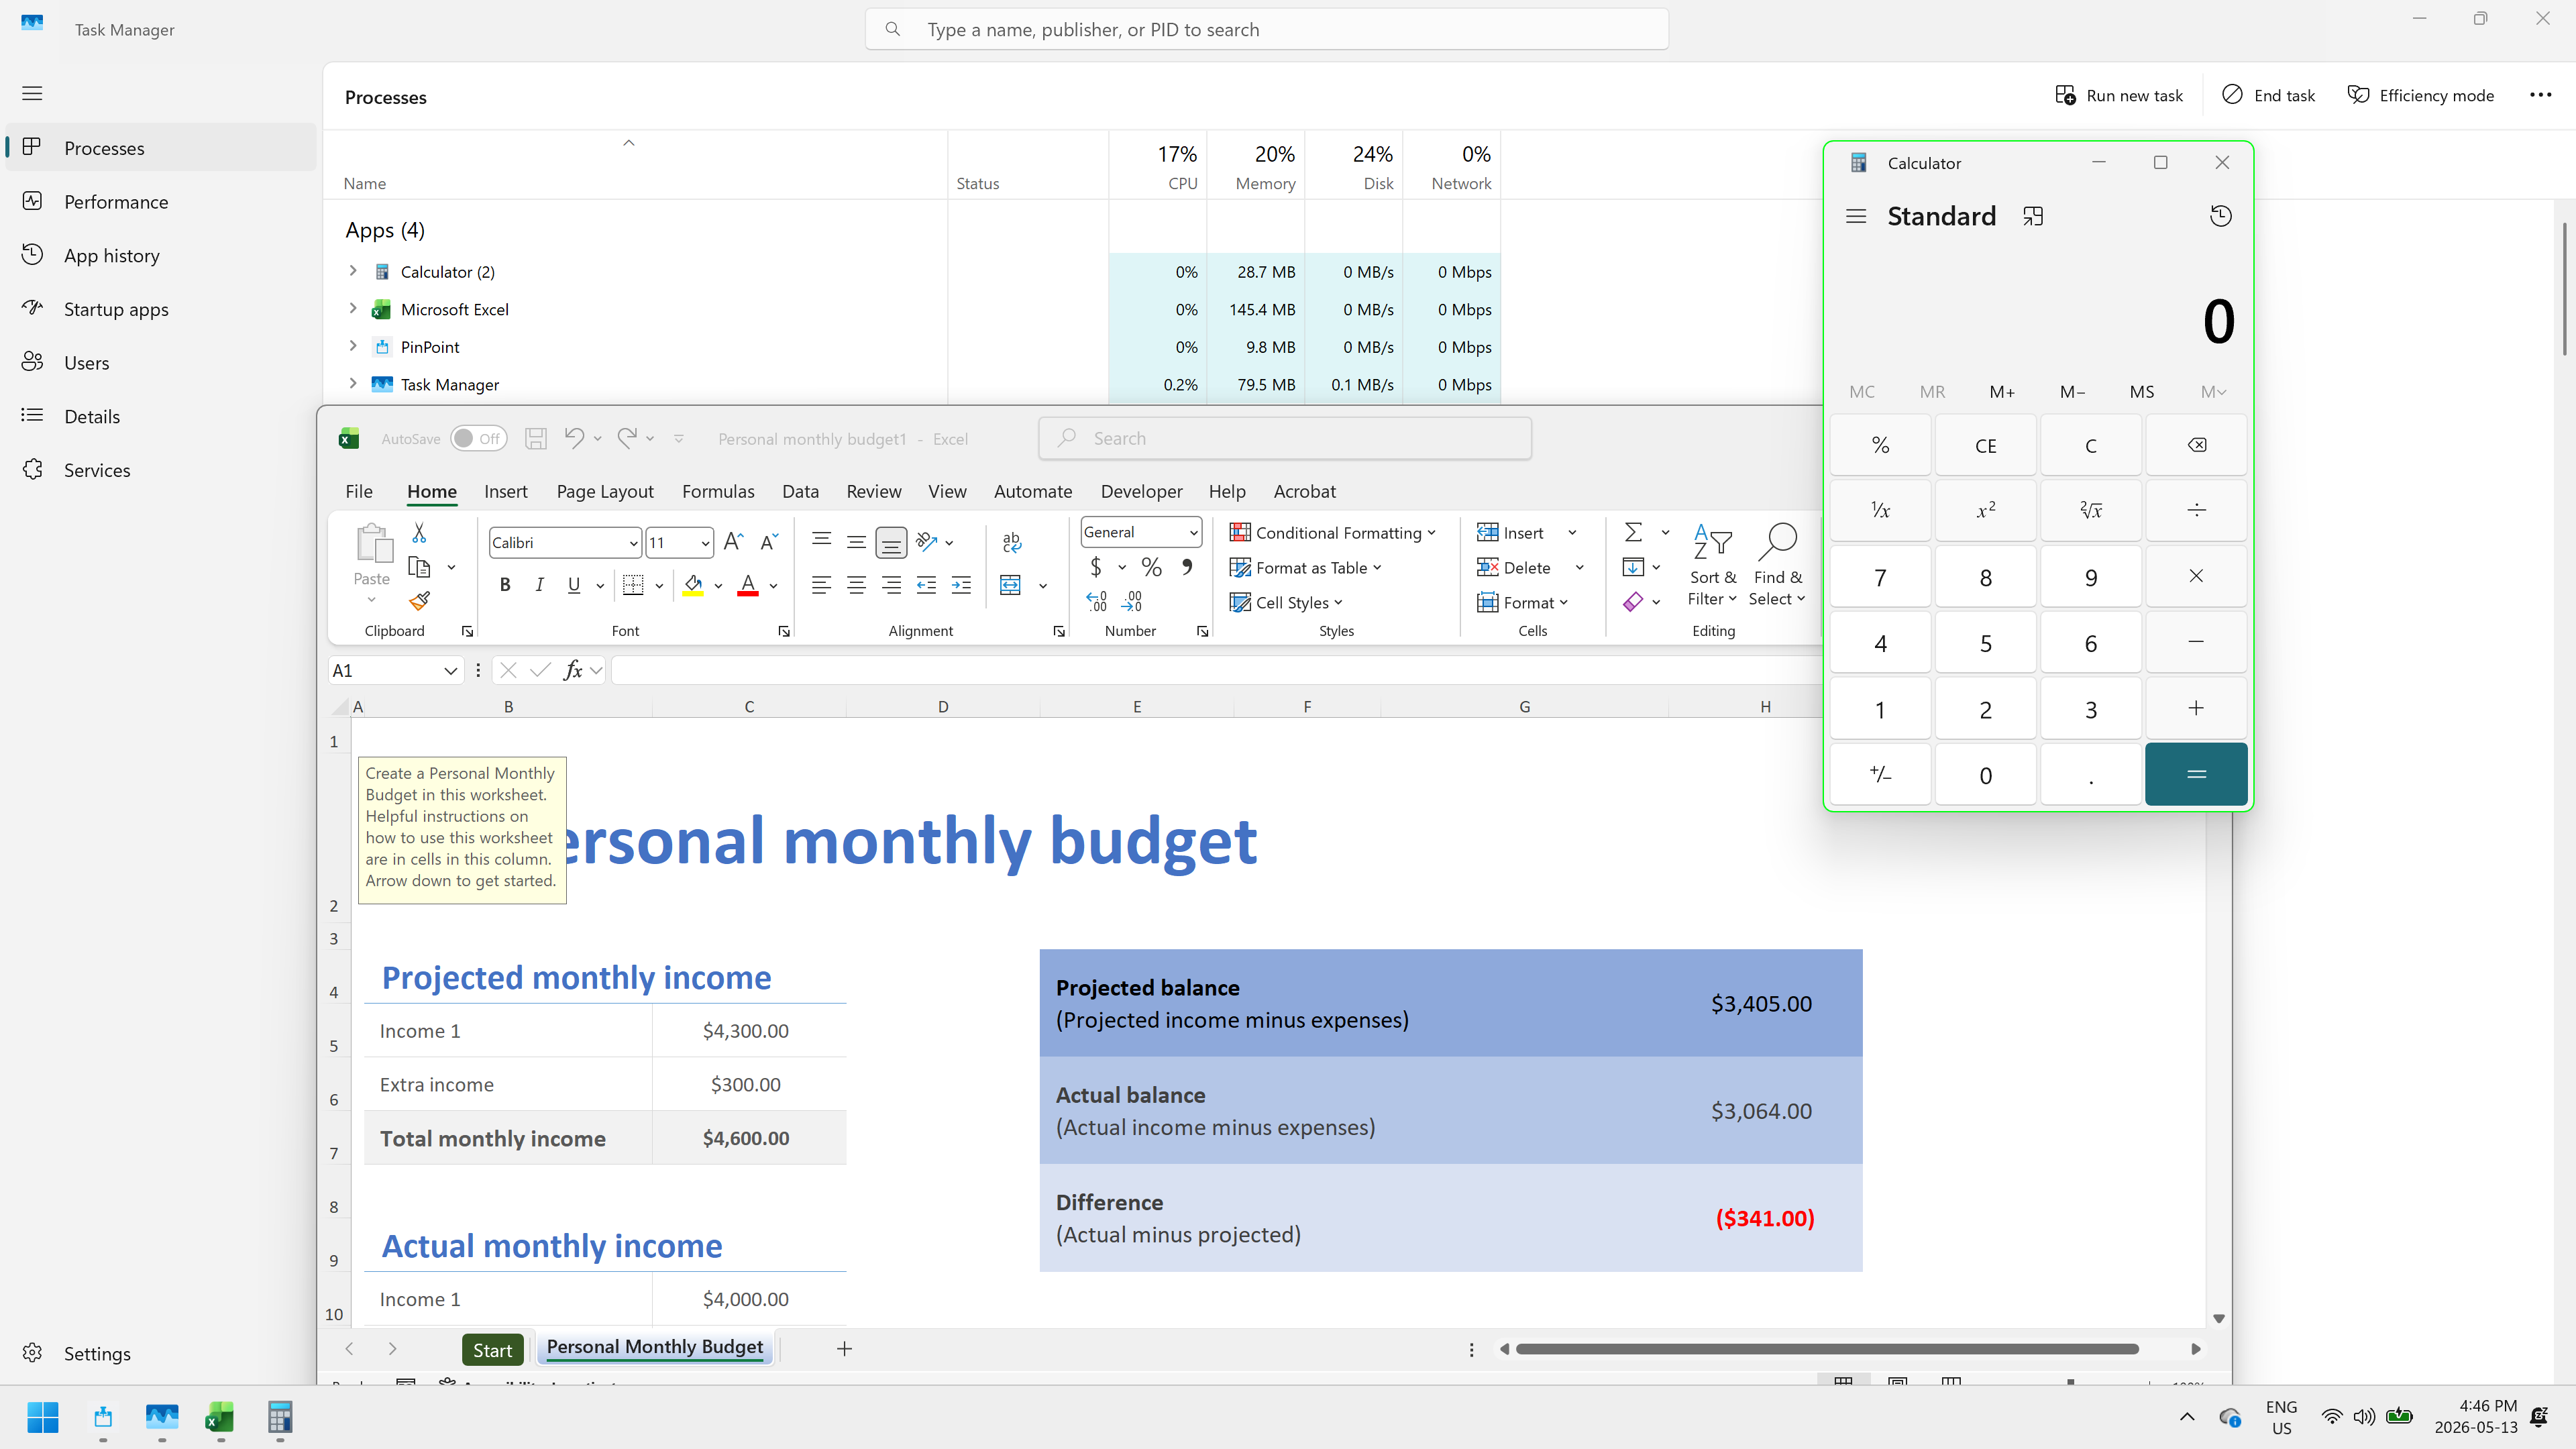This screenshot has height=1449, width=2576.
Task: Open the Calibri font name dropdown
Action: pyautogui.click(x=633, y=543)
